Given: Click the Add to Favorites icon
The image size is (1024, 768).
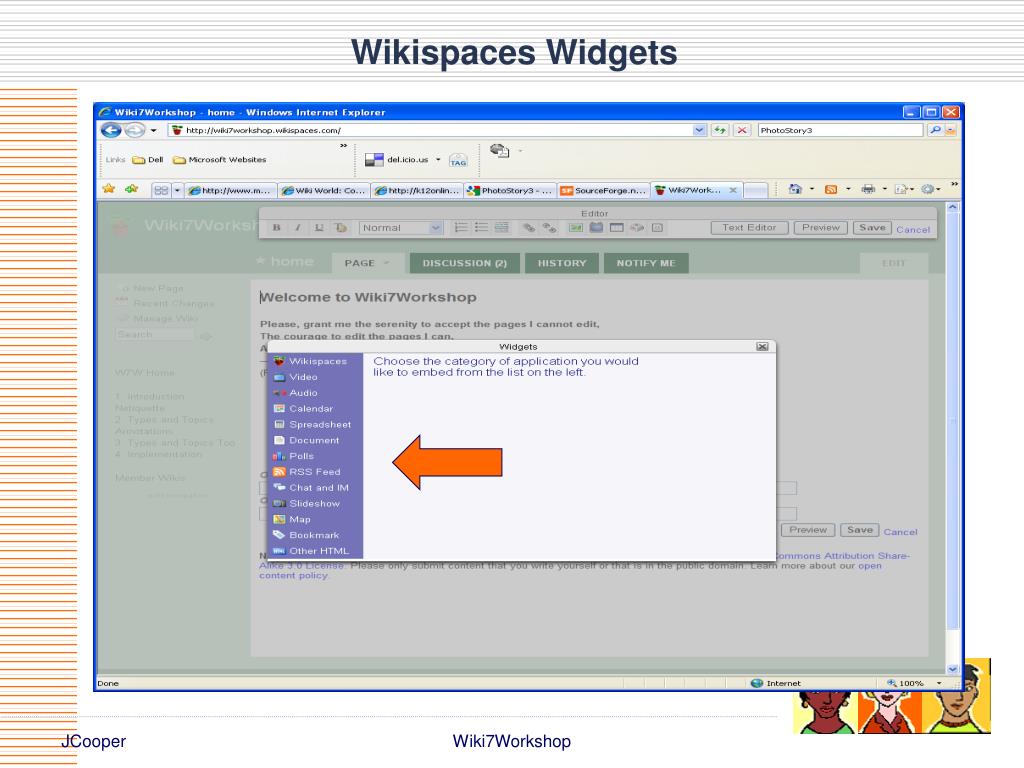Looking at the screenshot, I should tap(131, 189).
